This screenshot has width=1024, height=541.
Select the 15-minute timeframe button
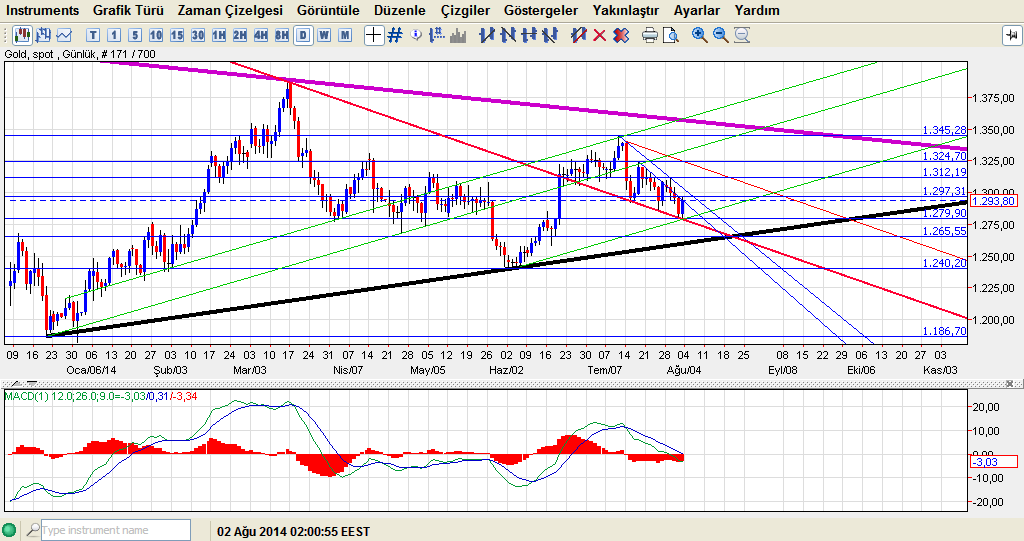[x=176, y=35]
